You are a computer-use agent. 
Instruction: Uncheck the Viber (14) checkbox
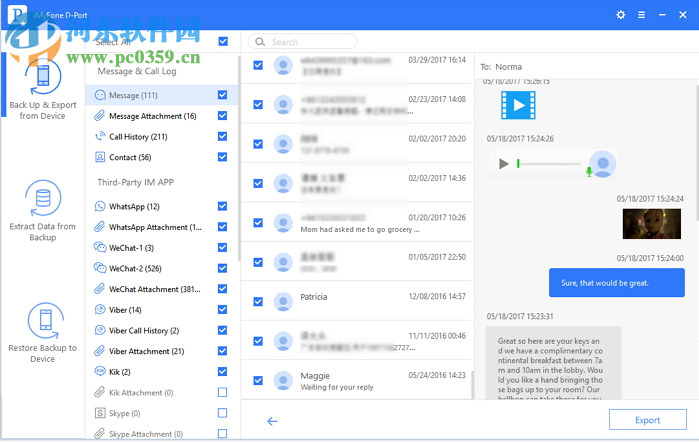[x=222, y=309]
